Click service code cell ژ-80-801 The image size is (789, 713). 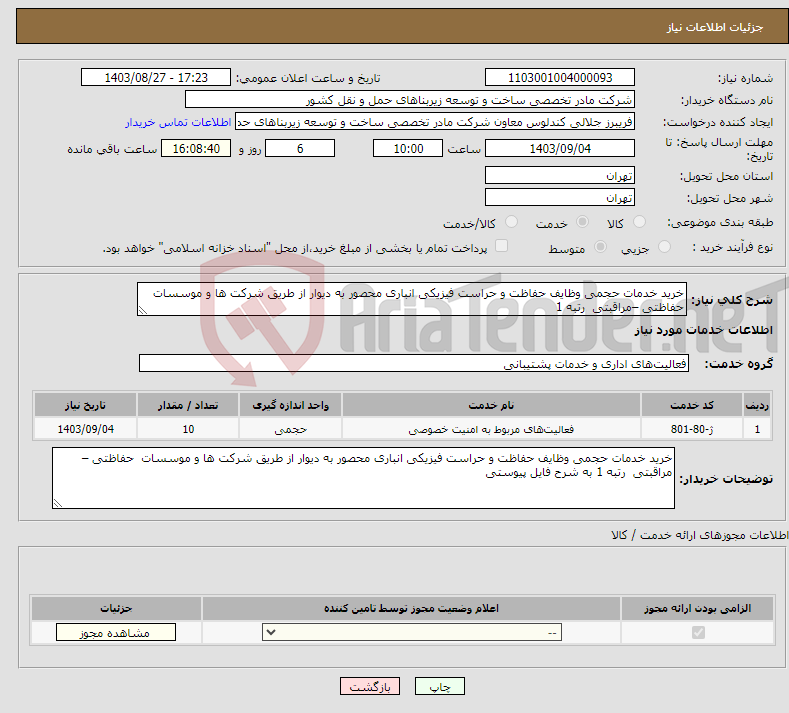[692, 429]
